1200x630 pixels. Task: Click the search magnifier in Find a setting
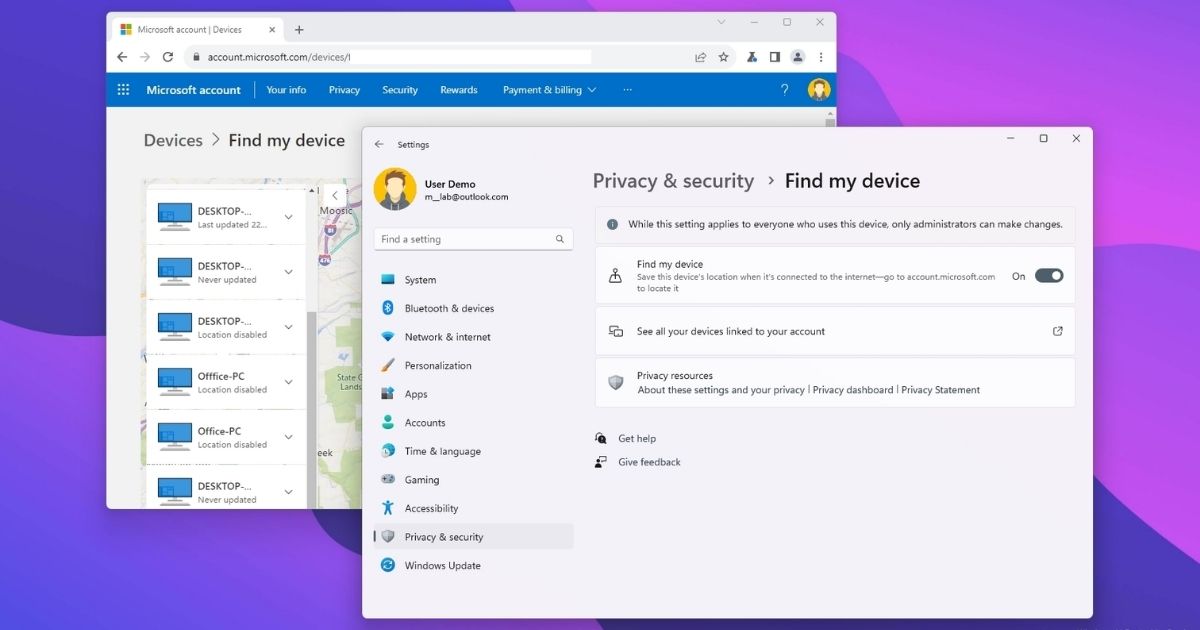click(x=560, y=239)
